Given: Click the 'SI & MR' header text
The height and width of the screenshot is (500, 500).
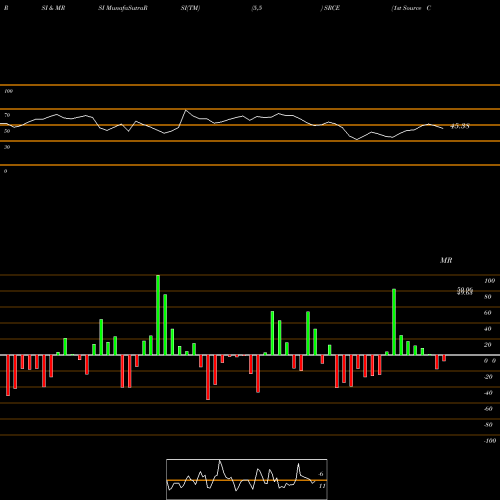Looking at the screenshot, I should pyautogui.click(x=53, y=8).
